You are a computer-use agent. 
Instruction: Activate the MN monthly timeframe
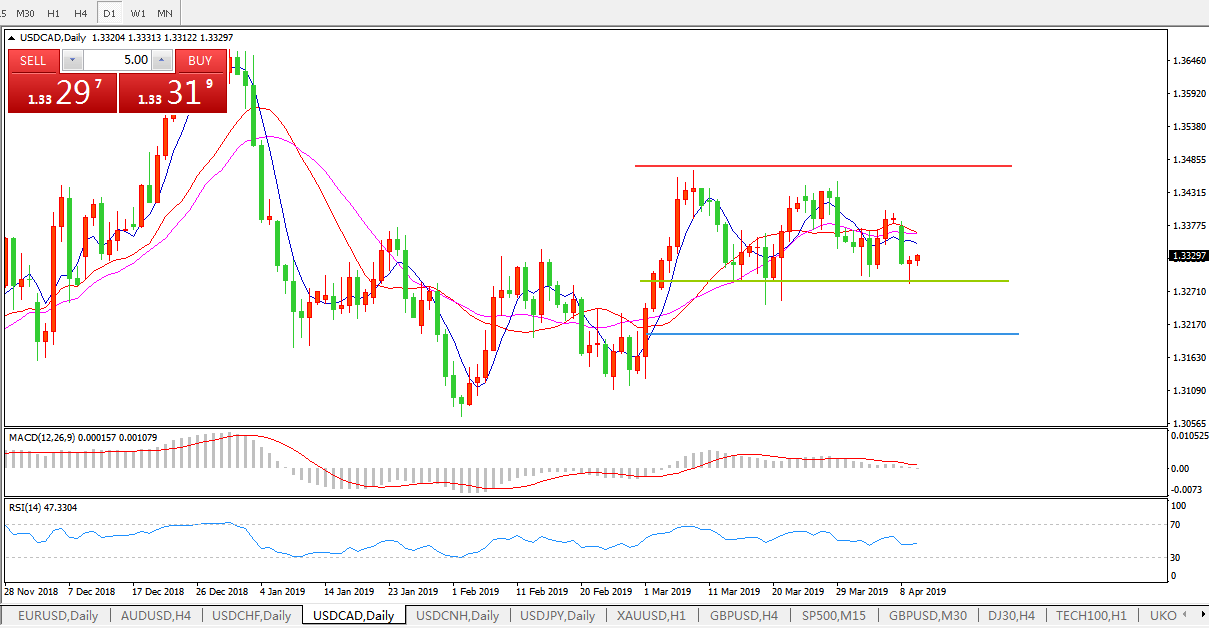[165, 13]
